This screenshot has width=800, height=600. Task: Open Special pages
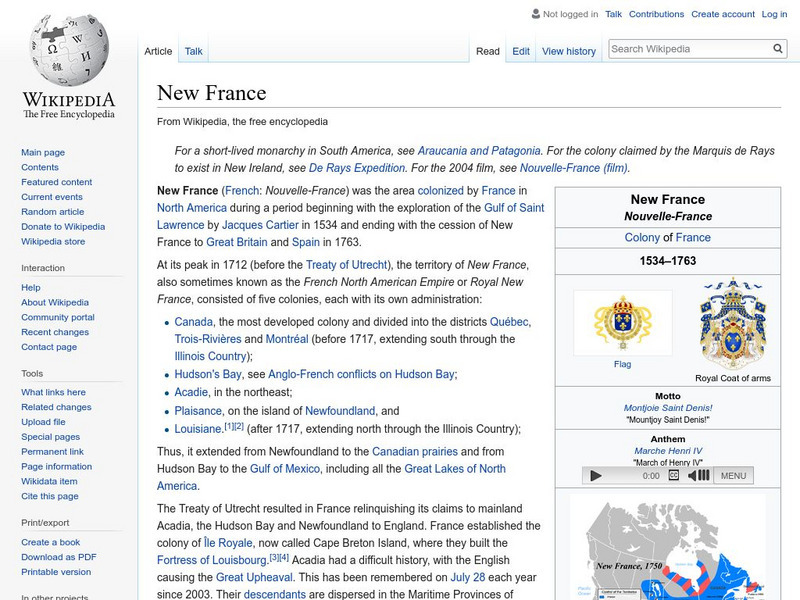51,436
